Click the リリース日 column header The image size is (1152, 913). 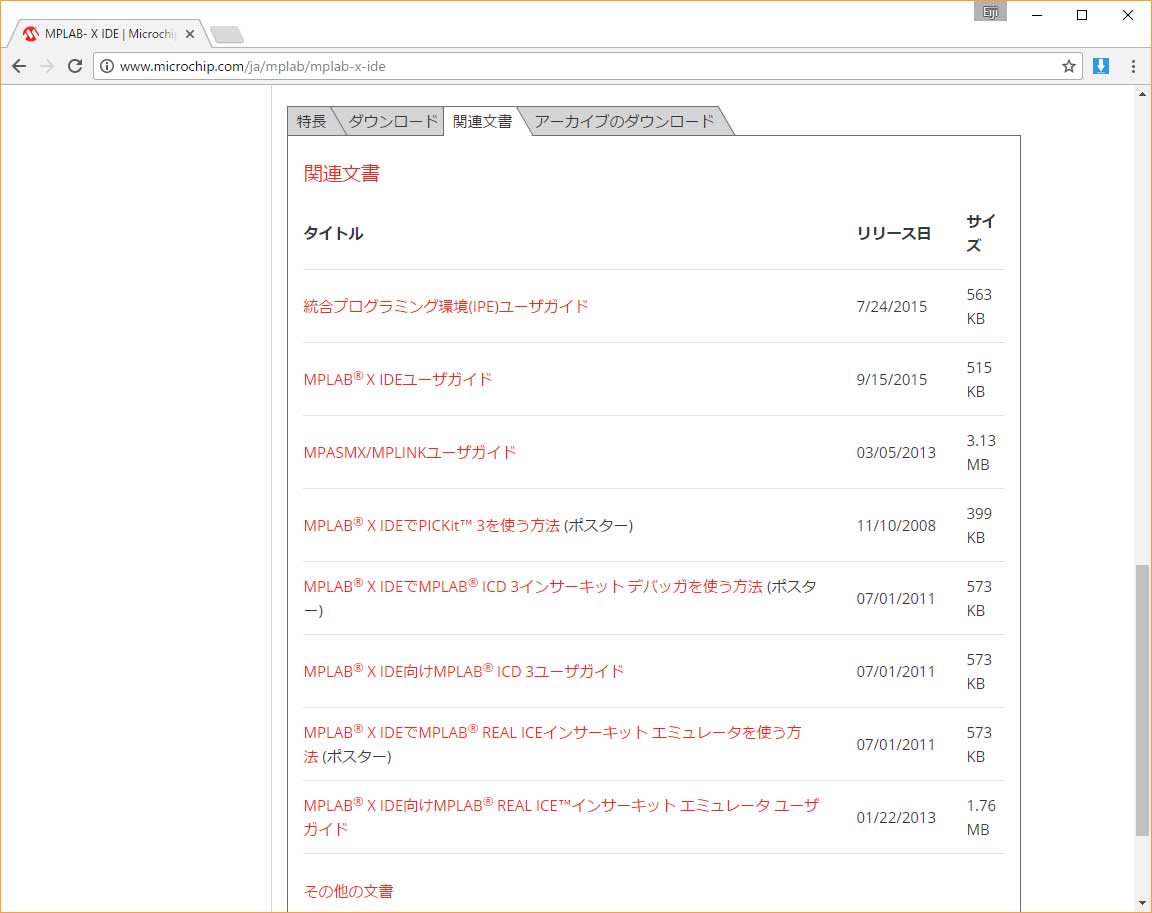pos(894,234)
